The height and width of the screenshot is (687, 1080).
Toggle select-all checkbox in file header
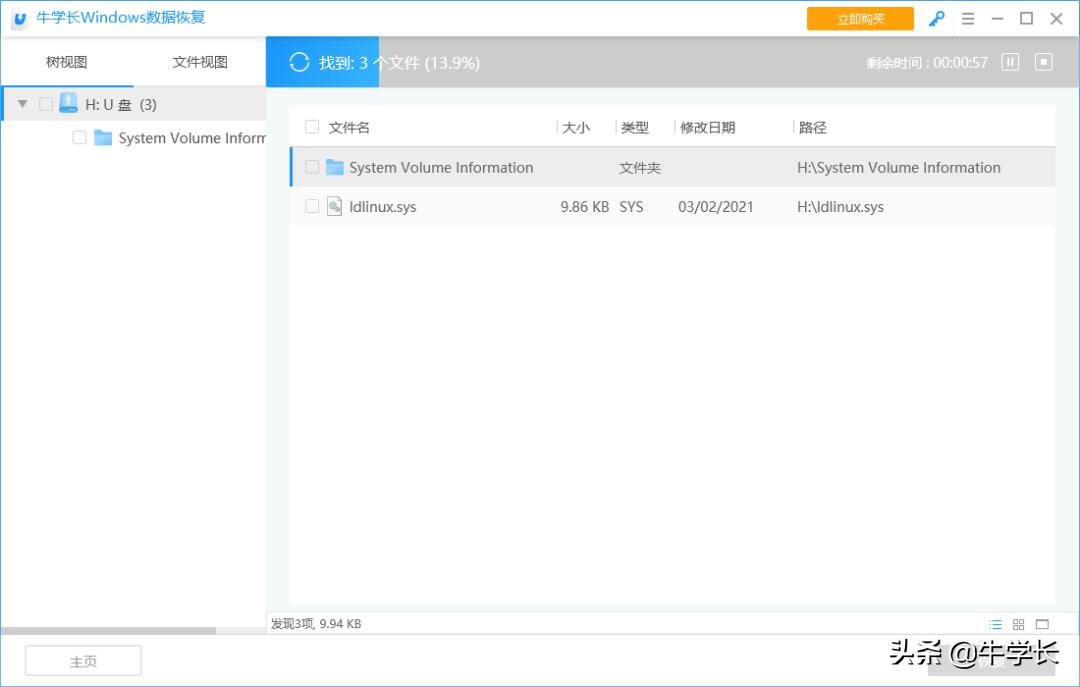tap(312, 127)
